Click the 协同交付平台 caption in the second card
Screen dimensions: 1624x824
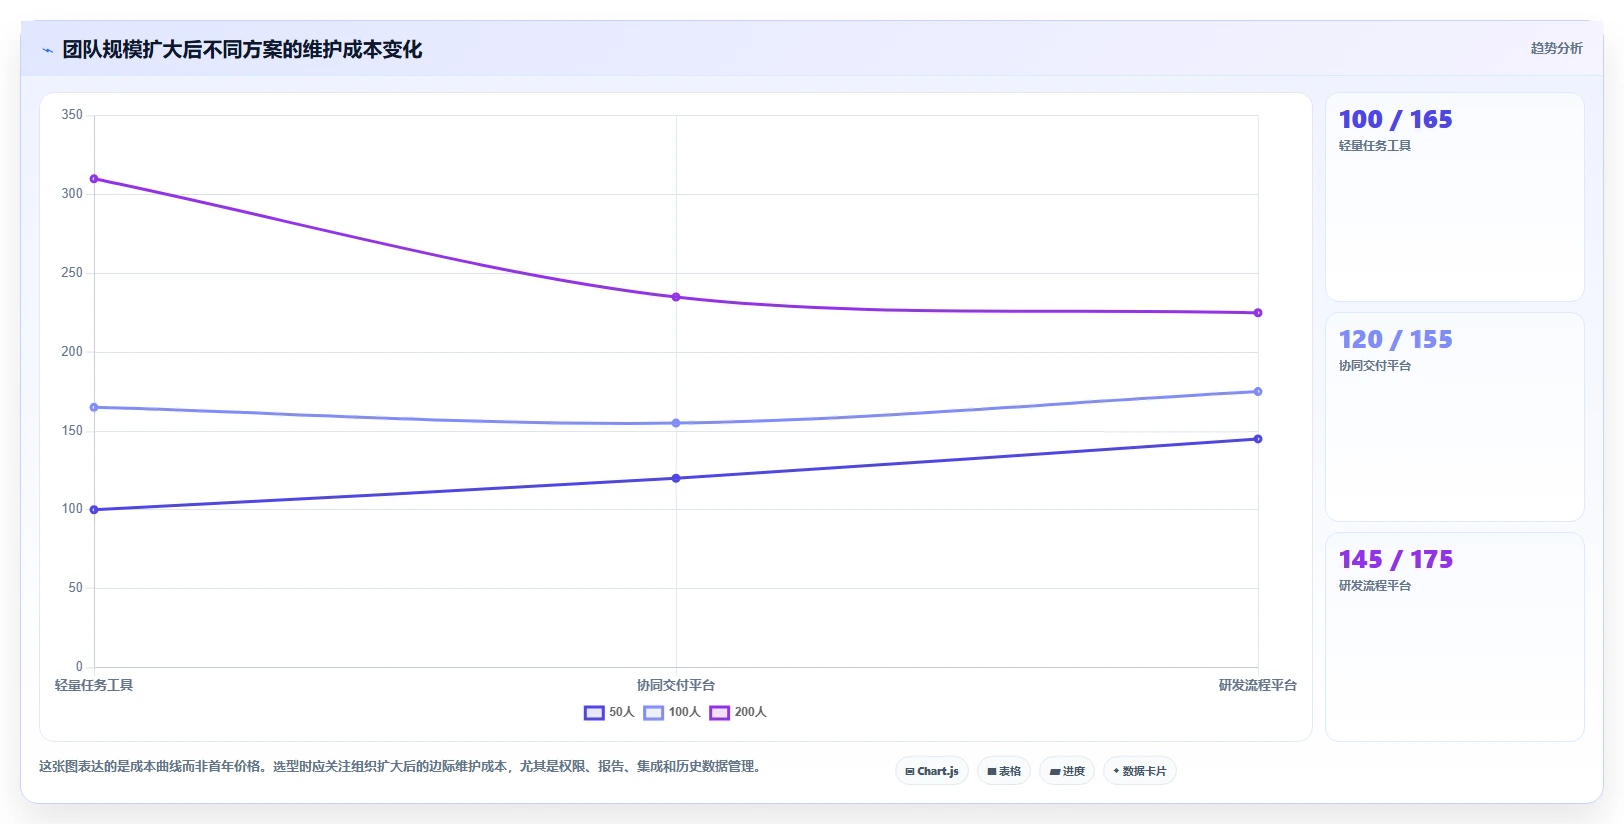coord(1375,366)
